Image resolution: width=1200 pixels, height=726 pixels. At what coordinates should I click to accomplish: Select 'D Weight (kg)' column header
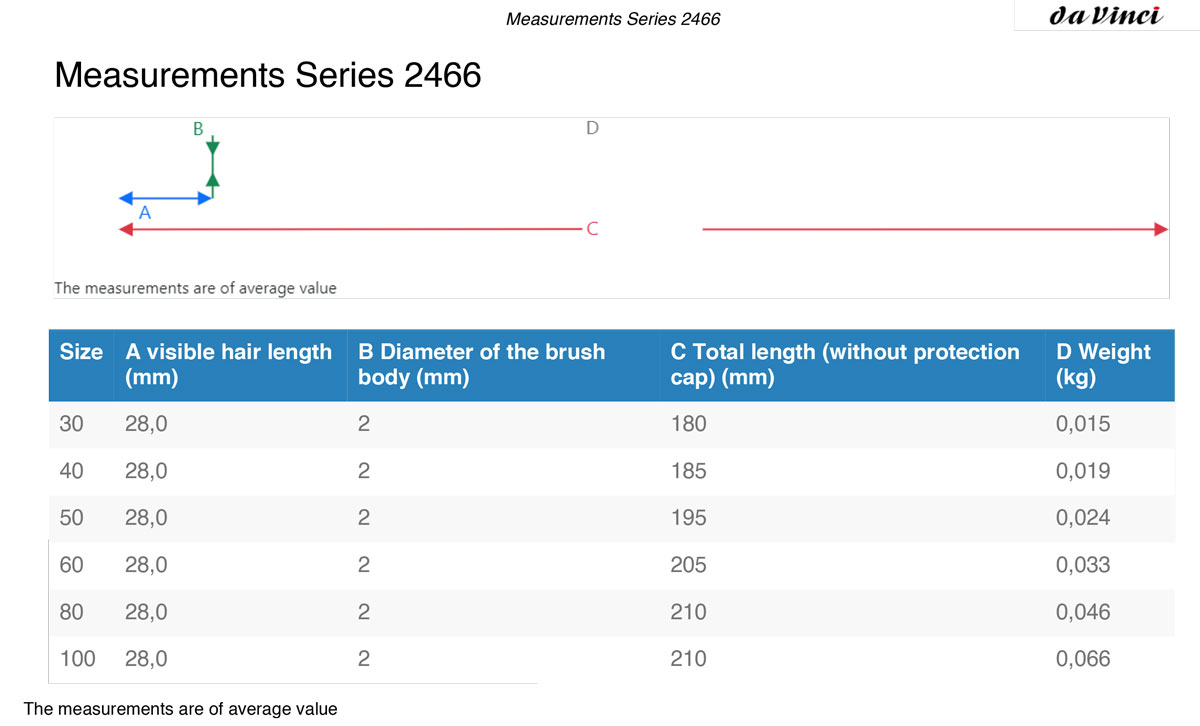coord(1103,365)
